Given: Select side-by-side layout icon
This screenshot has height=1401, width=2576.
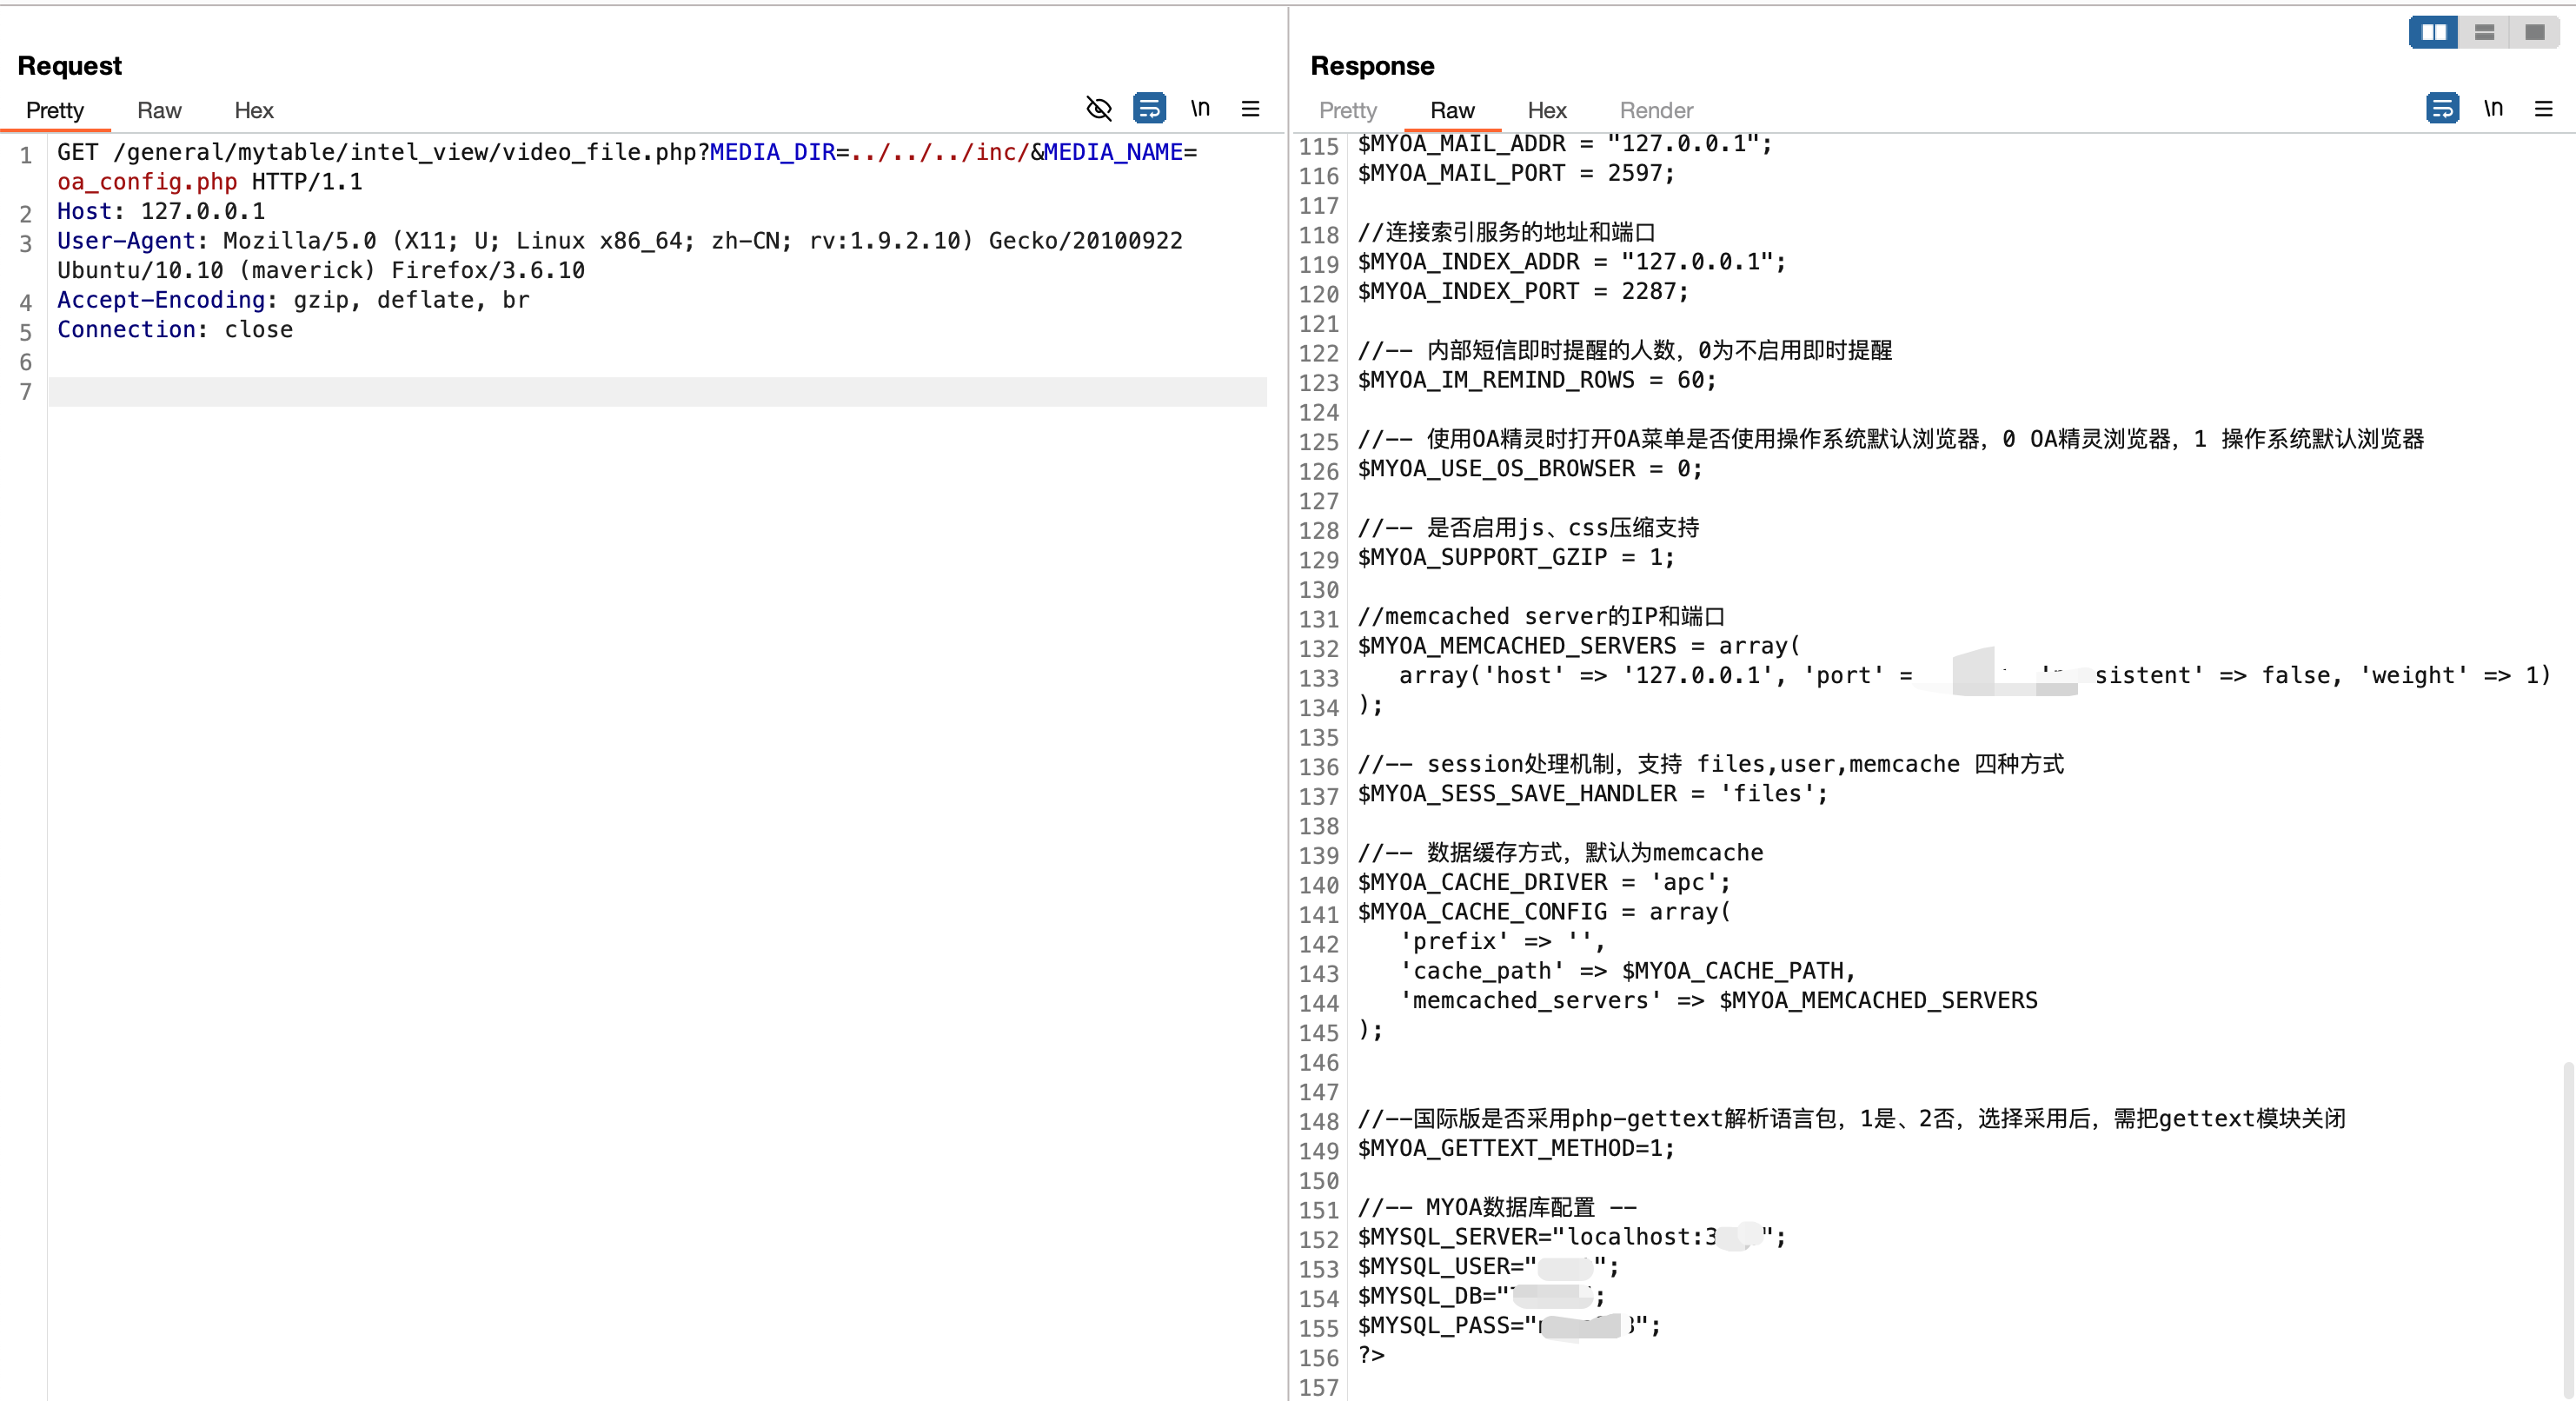Looking at the screenshot, I should (2433, 32).
